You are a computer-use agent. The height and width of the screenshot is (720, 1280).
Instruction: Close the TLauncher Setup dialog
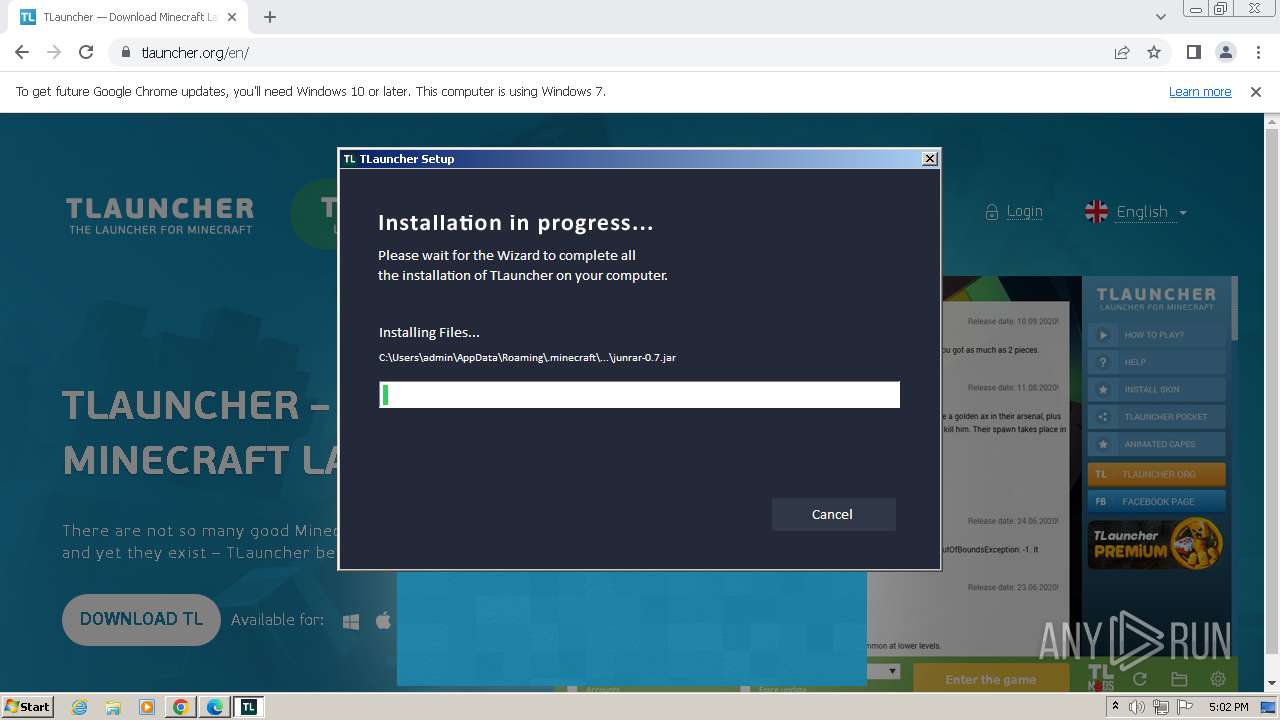click(x=929, y=158)
